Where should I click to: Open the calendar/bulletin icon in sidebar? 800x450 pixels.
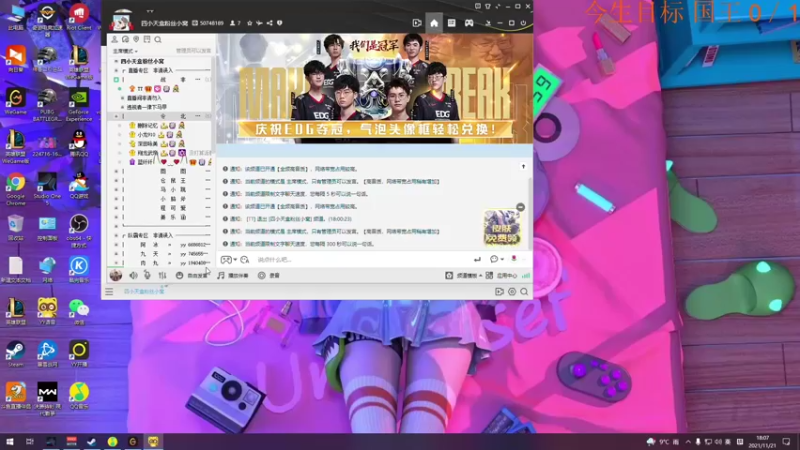(x=147, y=39)
